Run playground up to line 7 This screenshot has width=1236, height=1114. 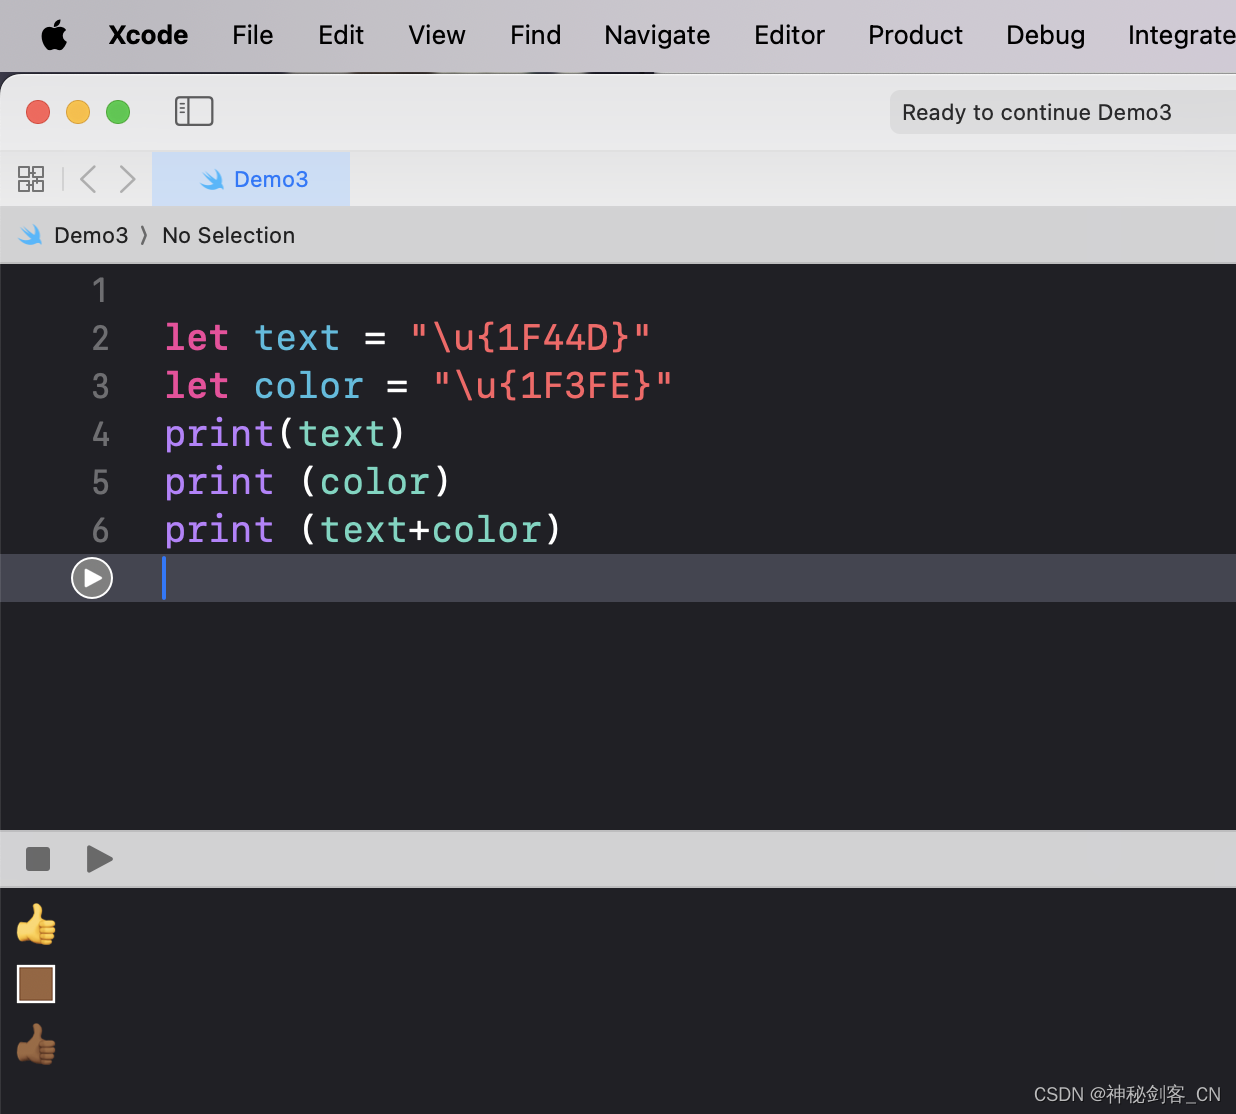(92, 578)
